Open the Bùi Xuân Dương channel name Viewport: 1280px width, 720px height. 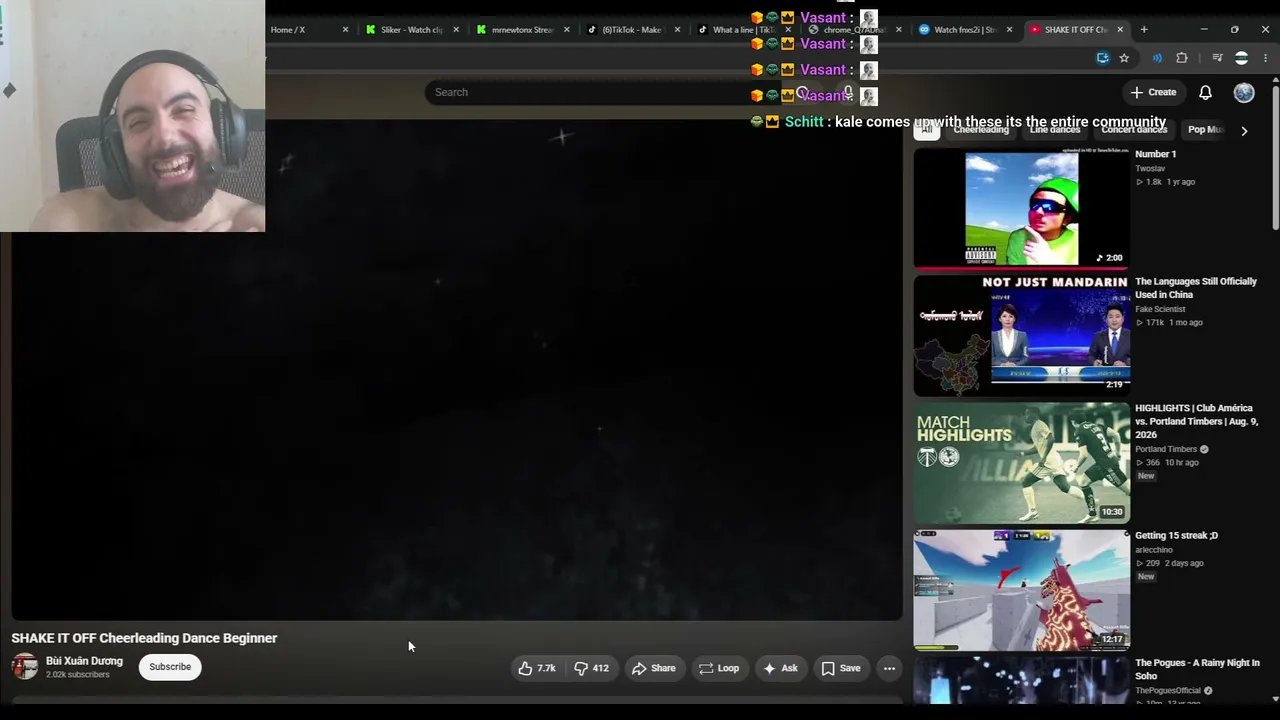[x=84, y=661]
